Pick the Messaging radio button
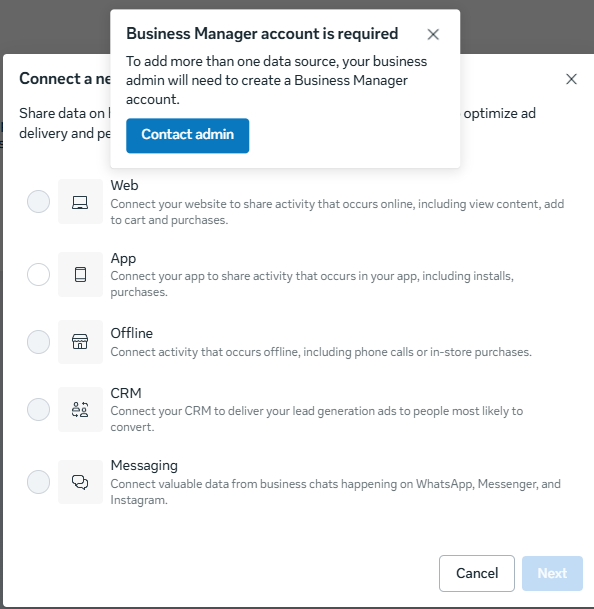The image size is (594, 609). pos(38,482)
